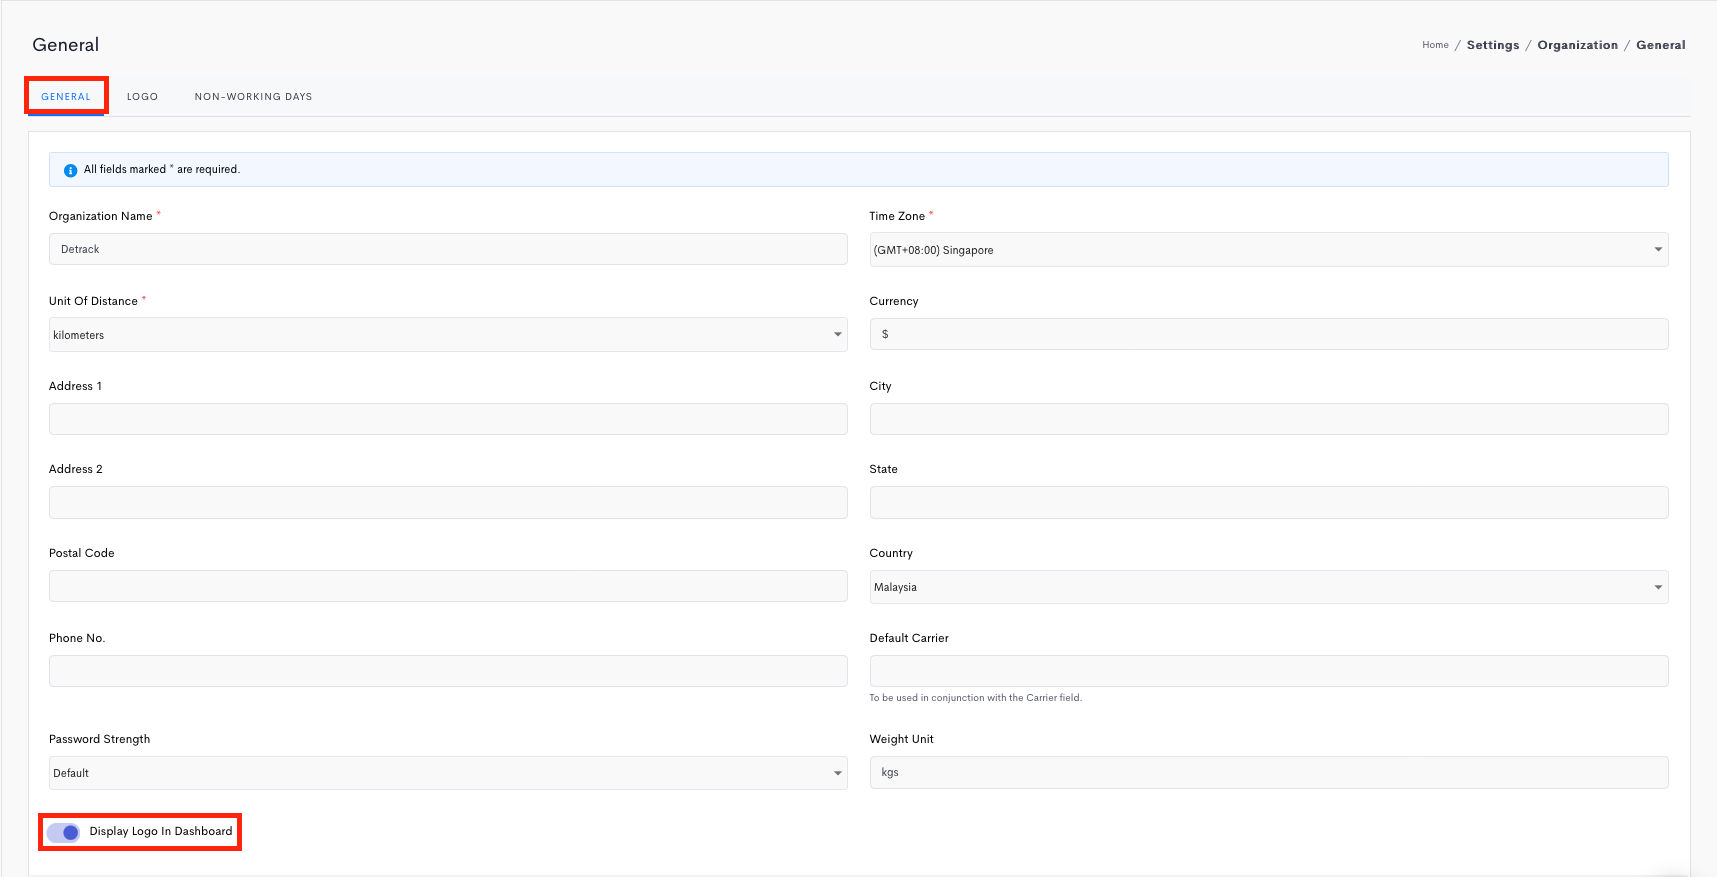Viewport: 1717px width, 877px height.
Task: Click General at the end of the breadcrumb
Action: pos(1660,45)
